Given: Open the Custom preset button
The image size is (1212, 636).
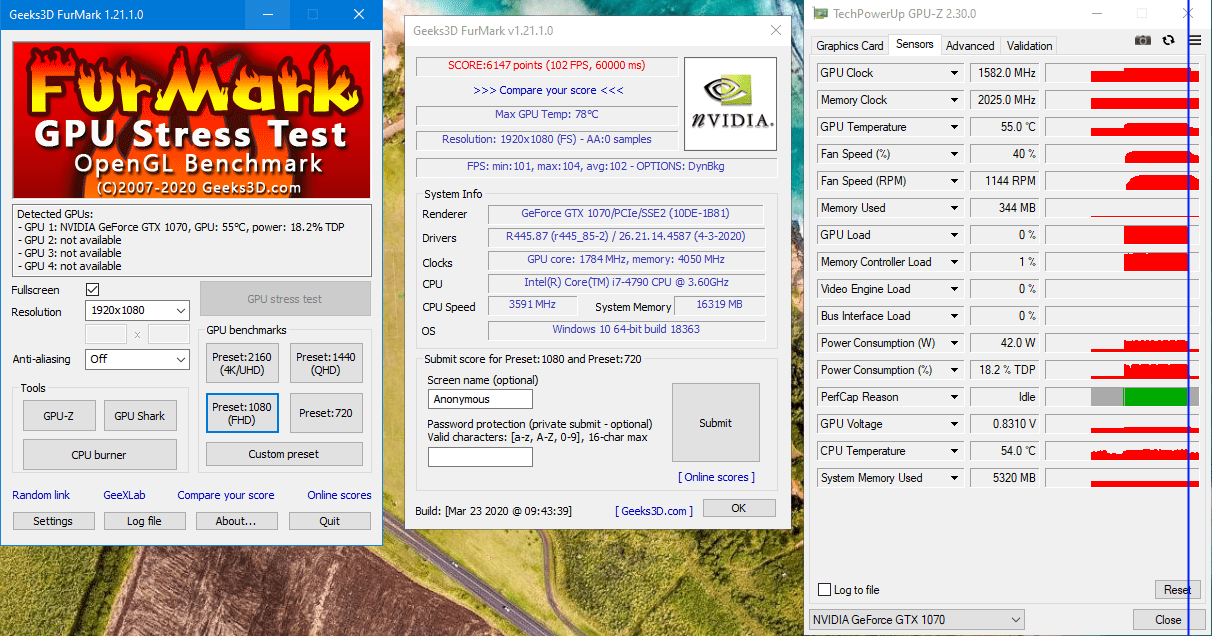Looking at the screenshot, I should click(284, 454).
